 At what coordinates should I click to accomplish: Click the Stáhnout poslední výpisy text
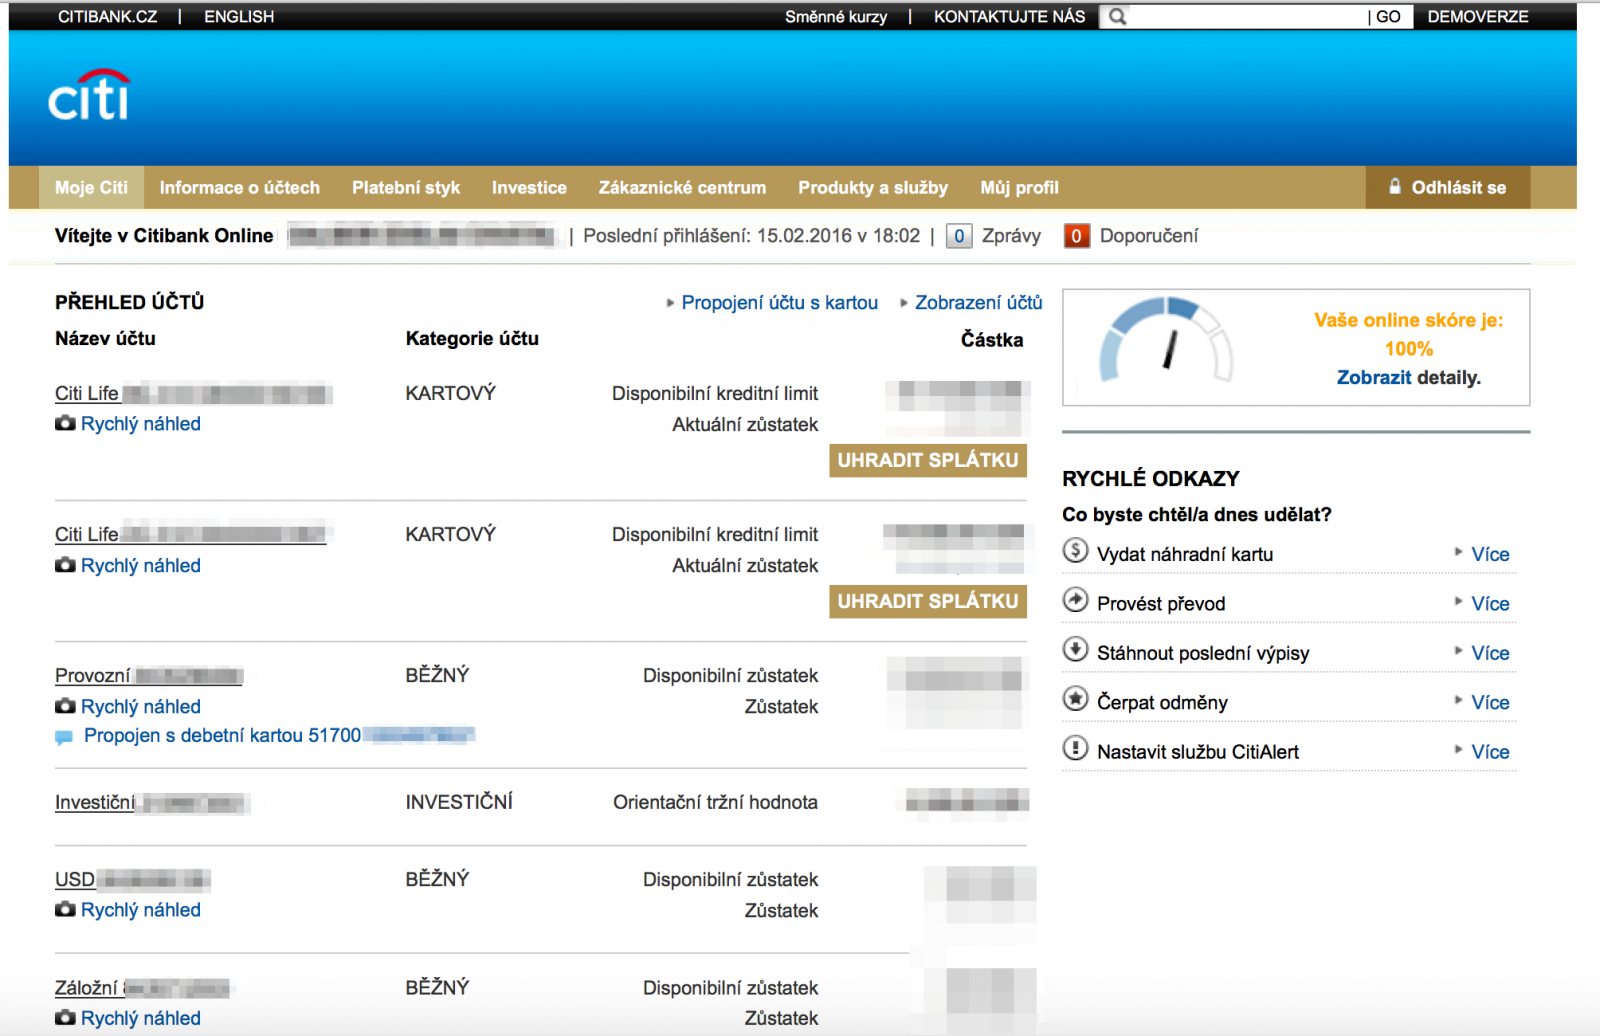[x=1203, y=653]
